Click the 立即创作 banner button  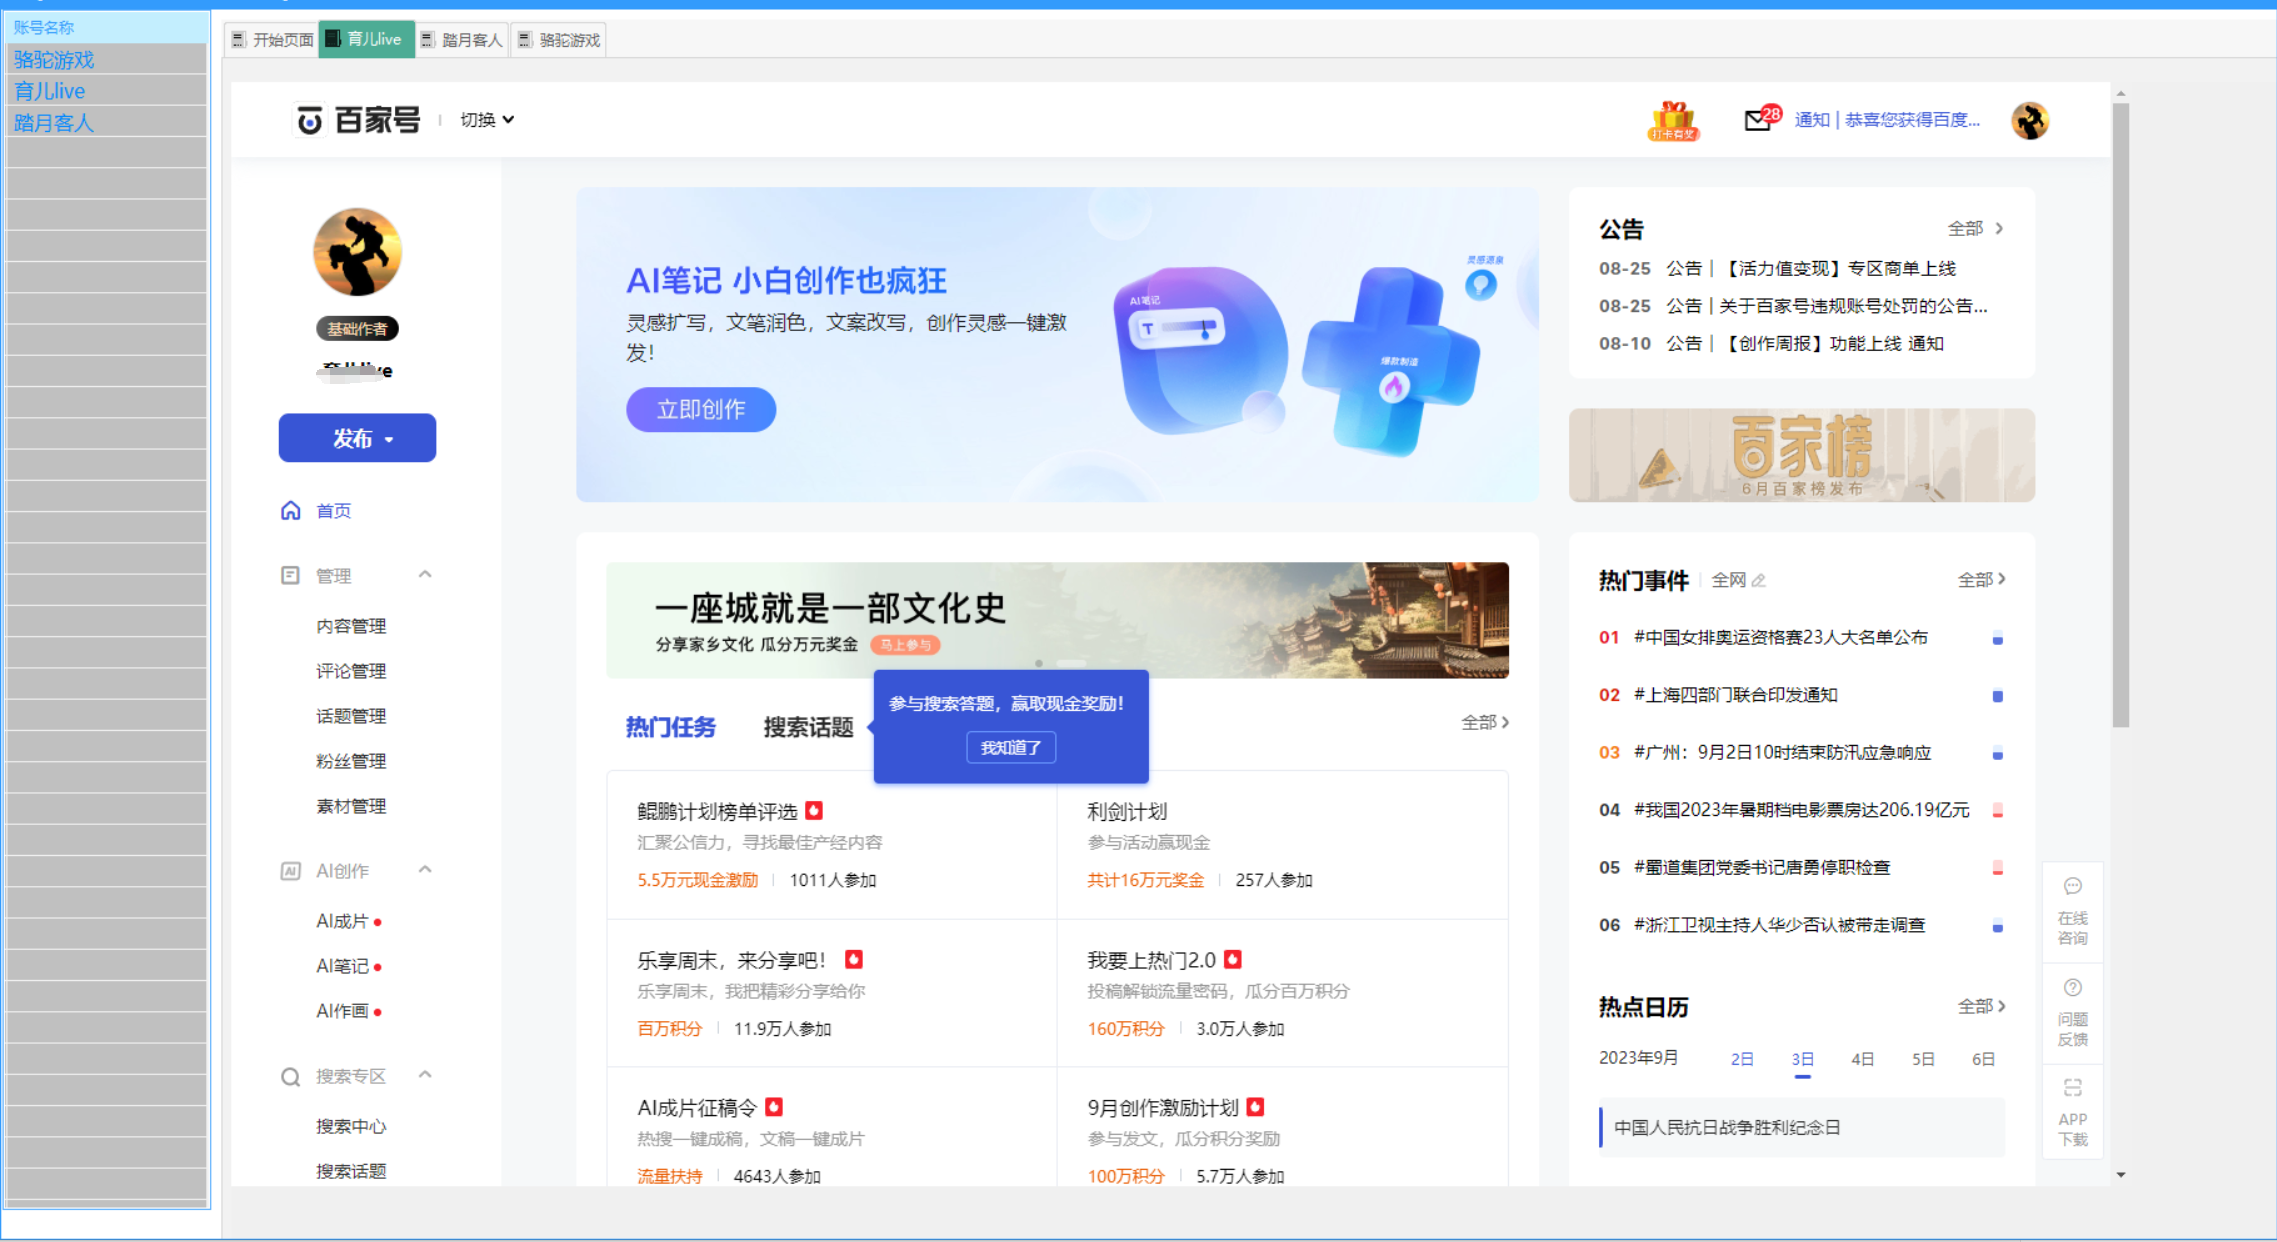[x=701, y=409]
